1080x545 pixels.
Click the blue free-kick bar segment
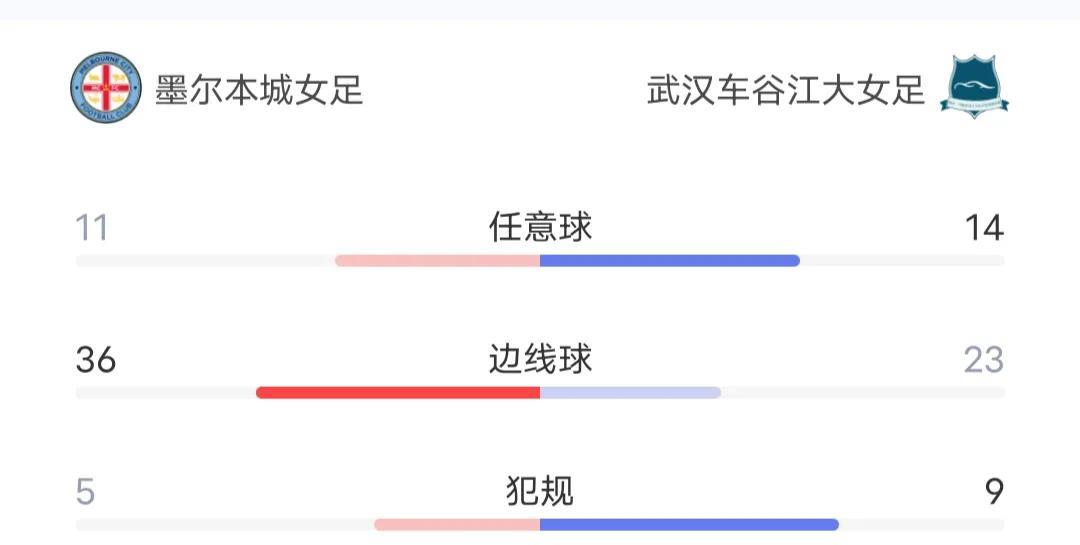pos(670,260)
